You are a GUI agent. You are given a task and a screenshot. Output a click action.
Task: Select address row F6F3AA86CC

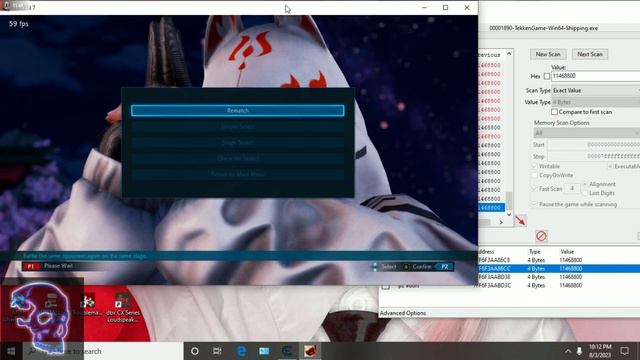[x=559, y=269]
